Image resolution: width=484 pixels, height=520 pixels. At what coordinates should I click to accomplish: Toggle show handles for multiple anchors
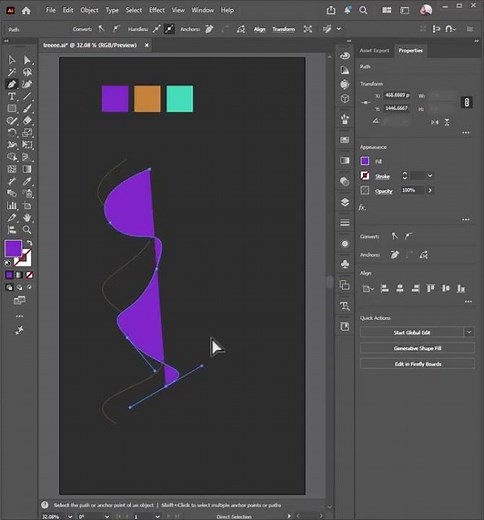[x=156, y=29]
